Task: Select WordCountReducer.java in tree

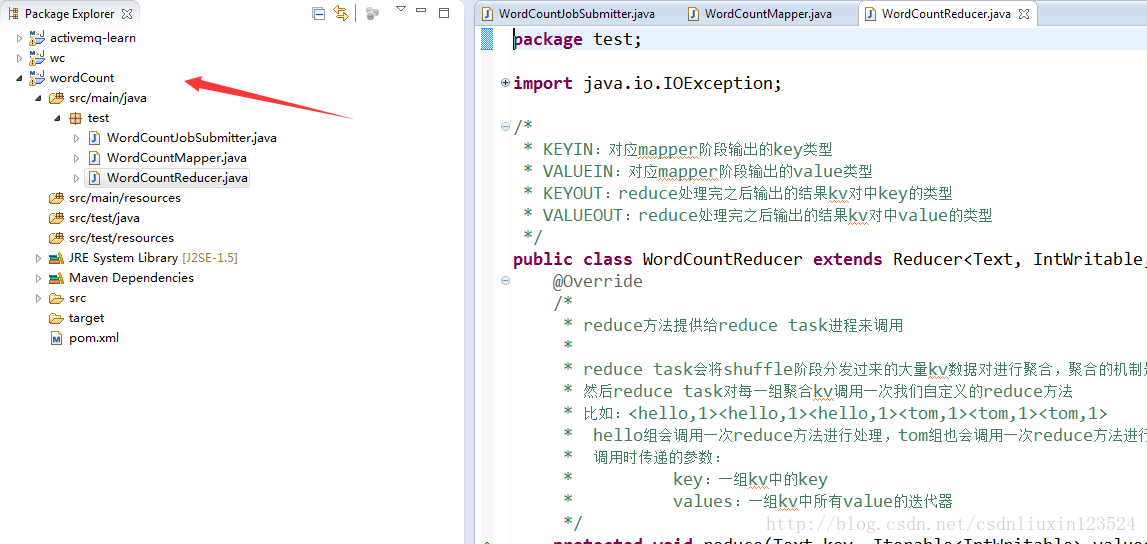Action: (178, 178)
